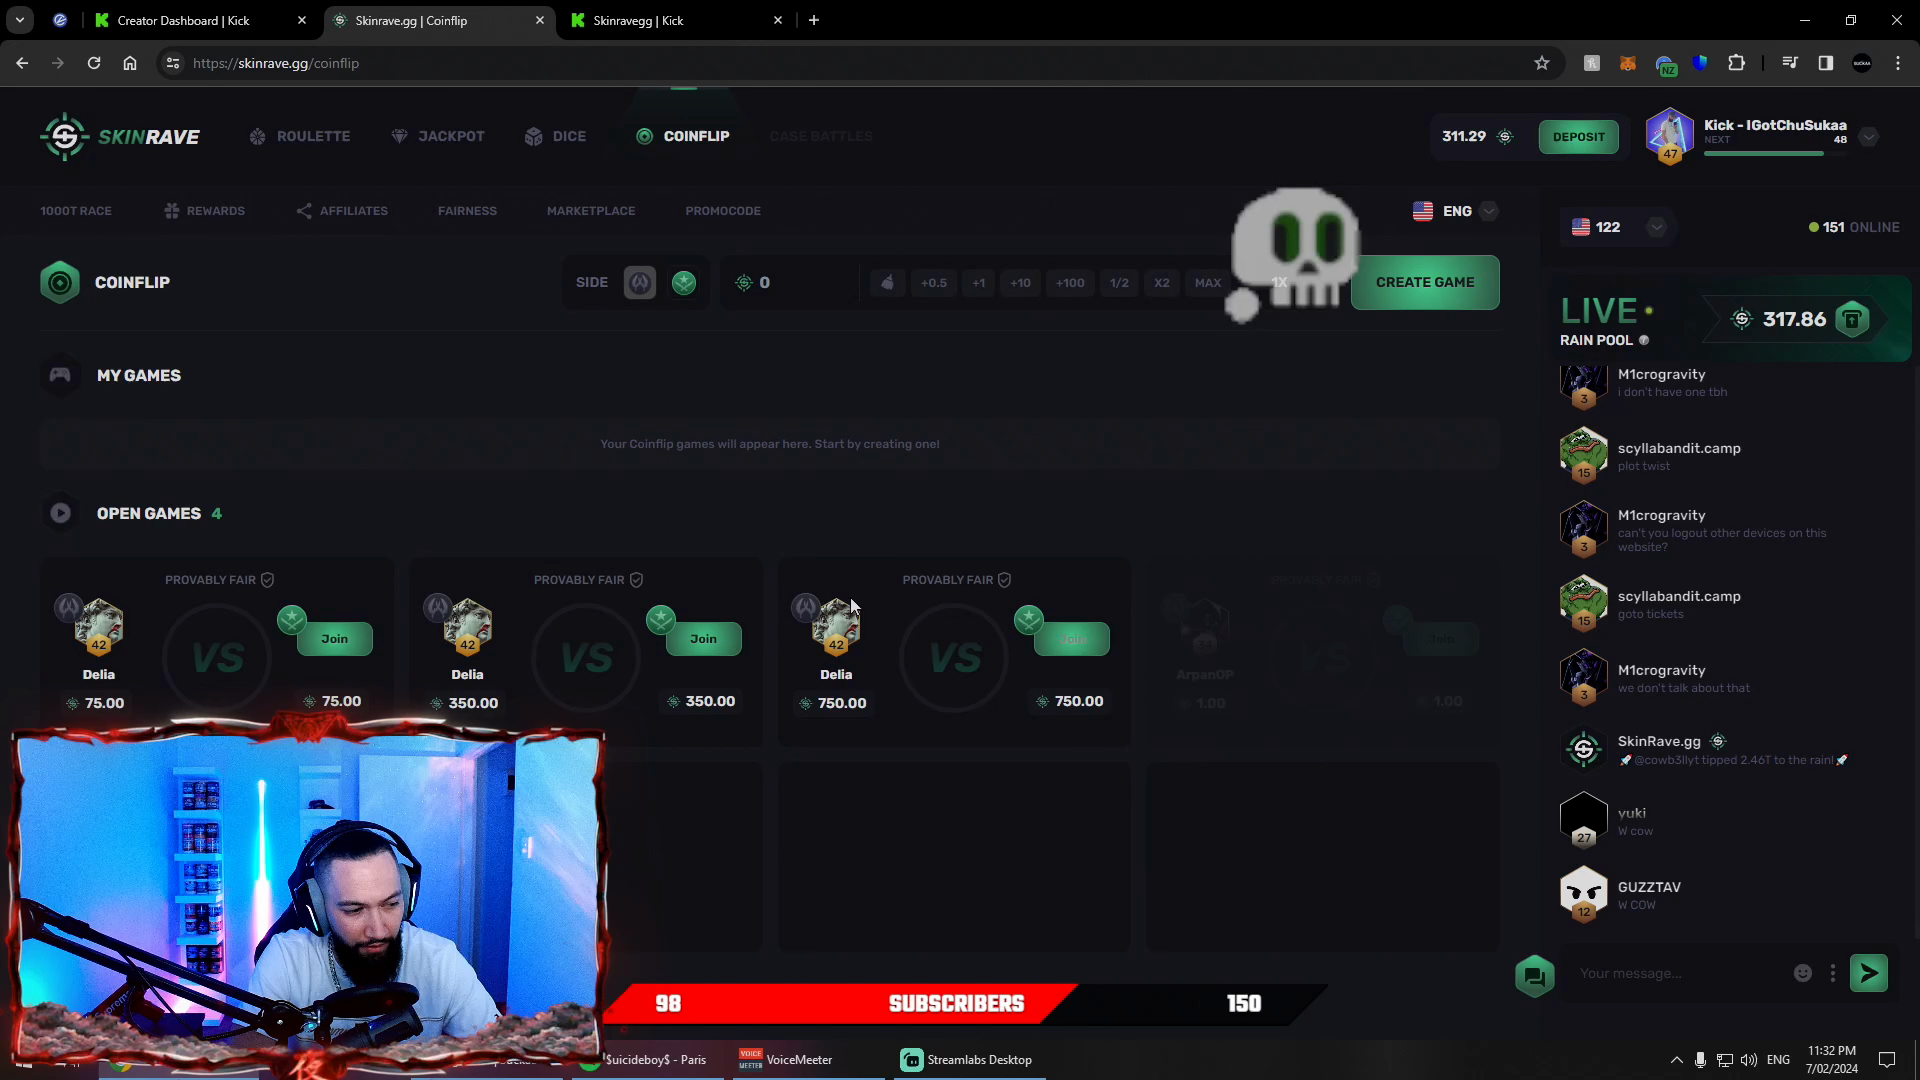1920x1080 pixels.
Task: Join Delia's 750.00 coinflip game
Action: click(x=1072, y=639)
